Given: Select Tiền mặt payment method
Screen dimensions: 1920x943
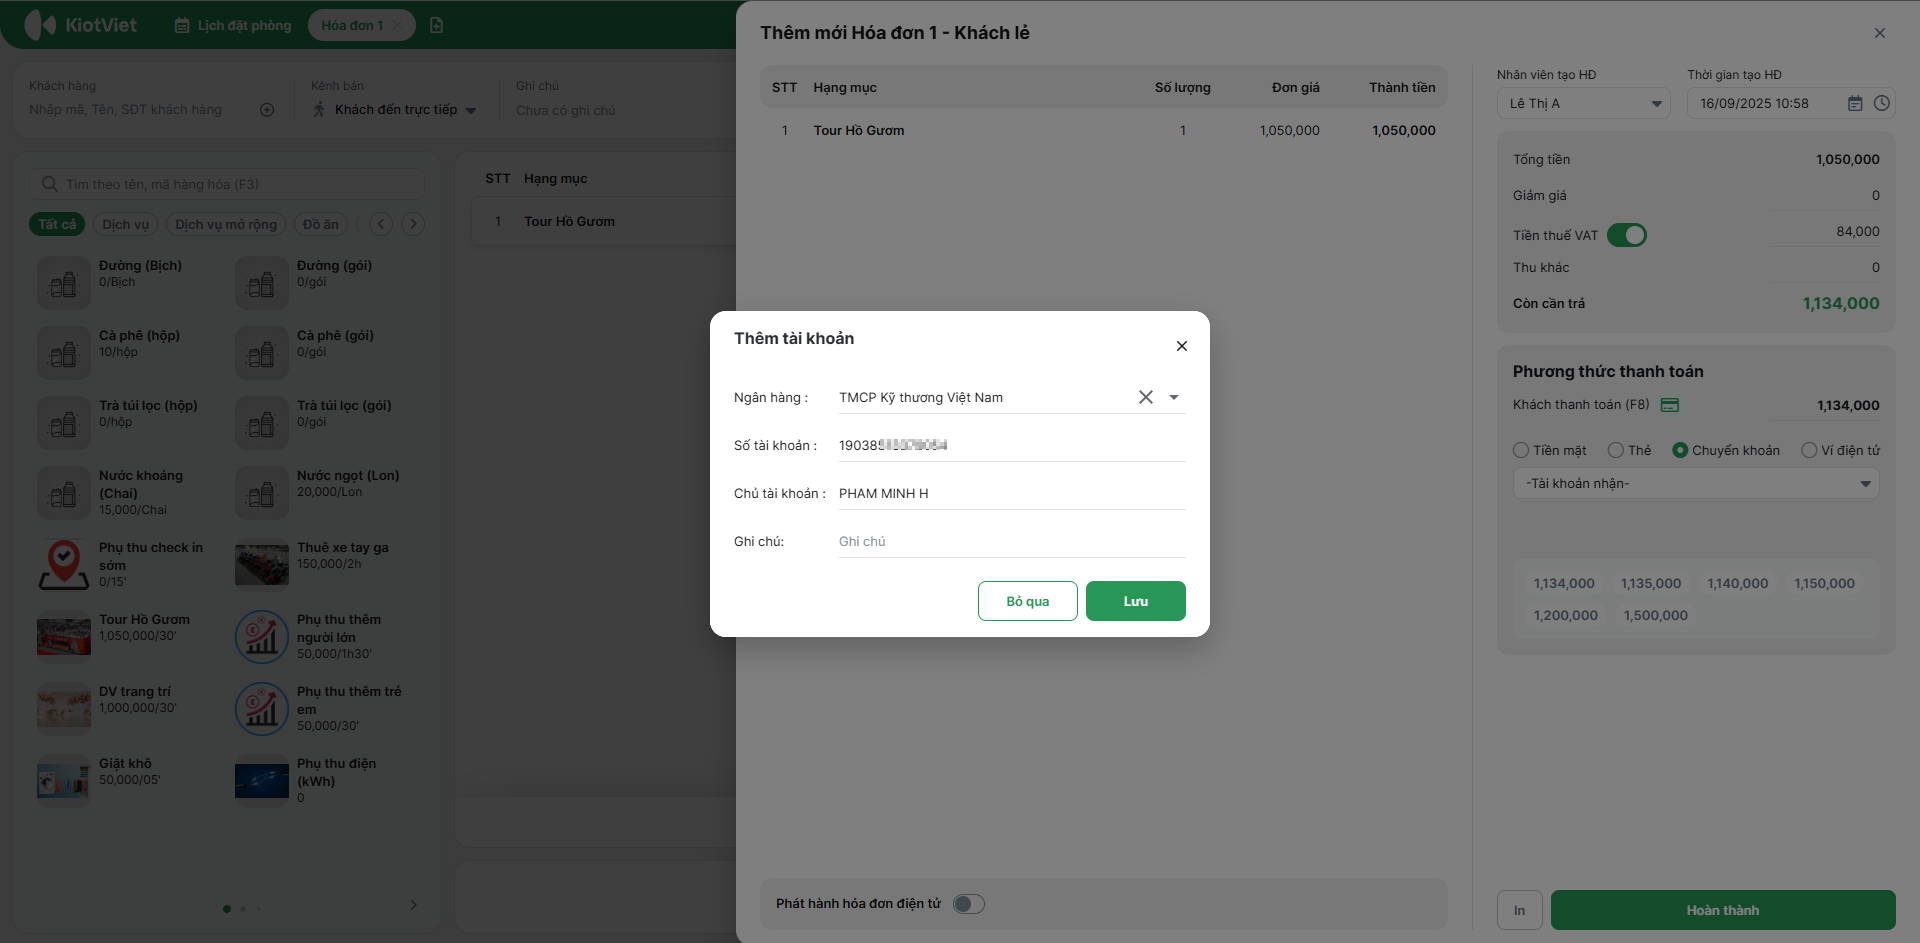Looking at the screenshot, I should 1521,450.
